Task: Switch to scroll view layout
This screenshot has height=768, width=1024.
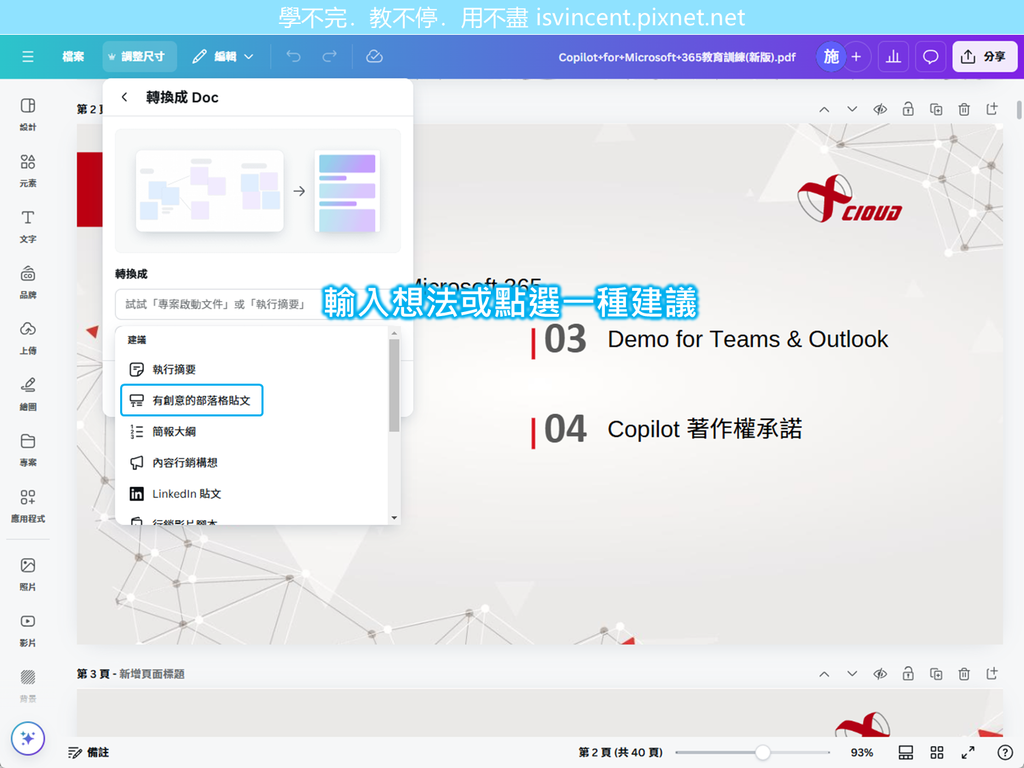Action: [906, 752]
